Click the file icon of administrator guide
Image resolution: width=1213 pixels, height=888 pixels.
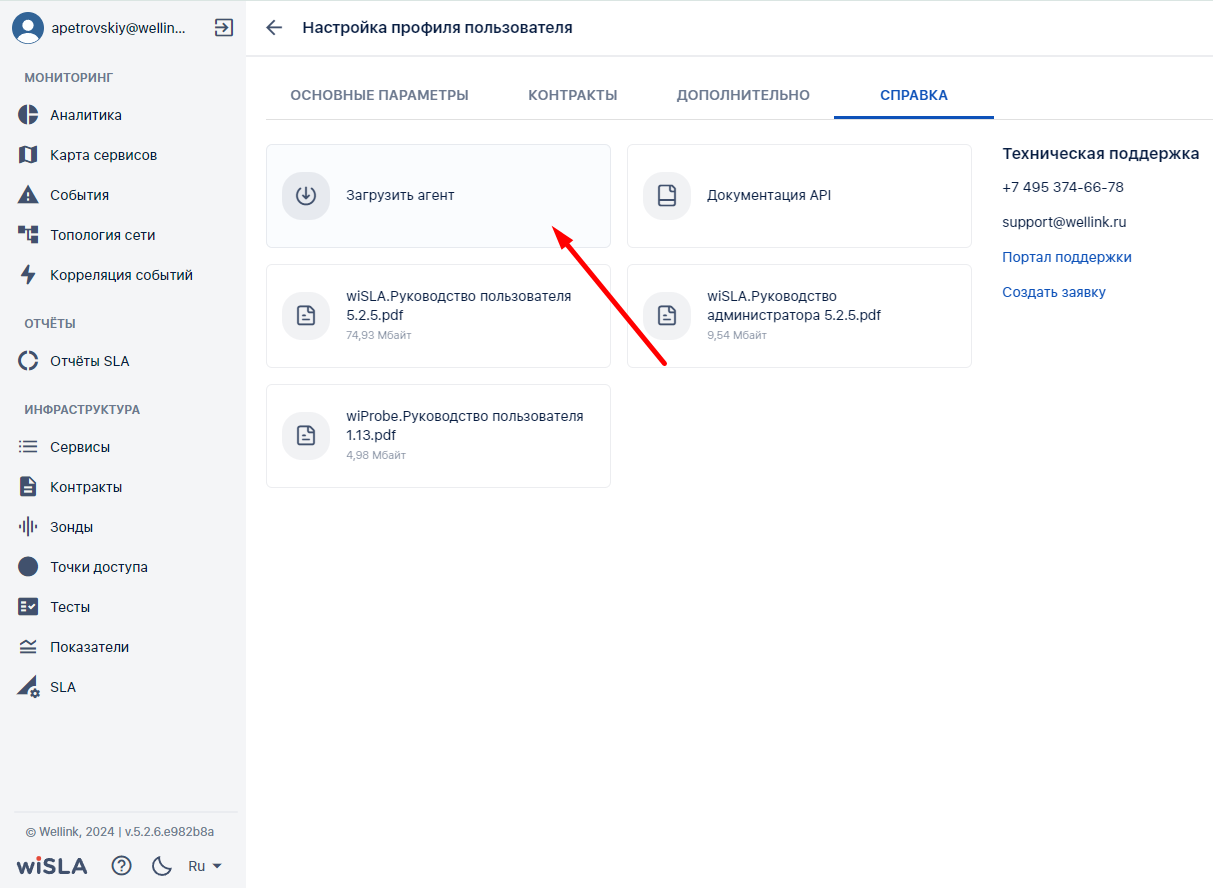(x=667, y=316)
